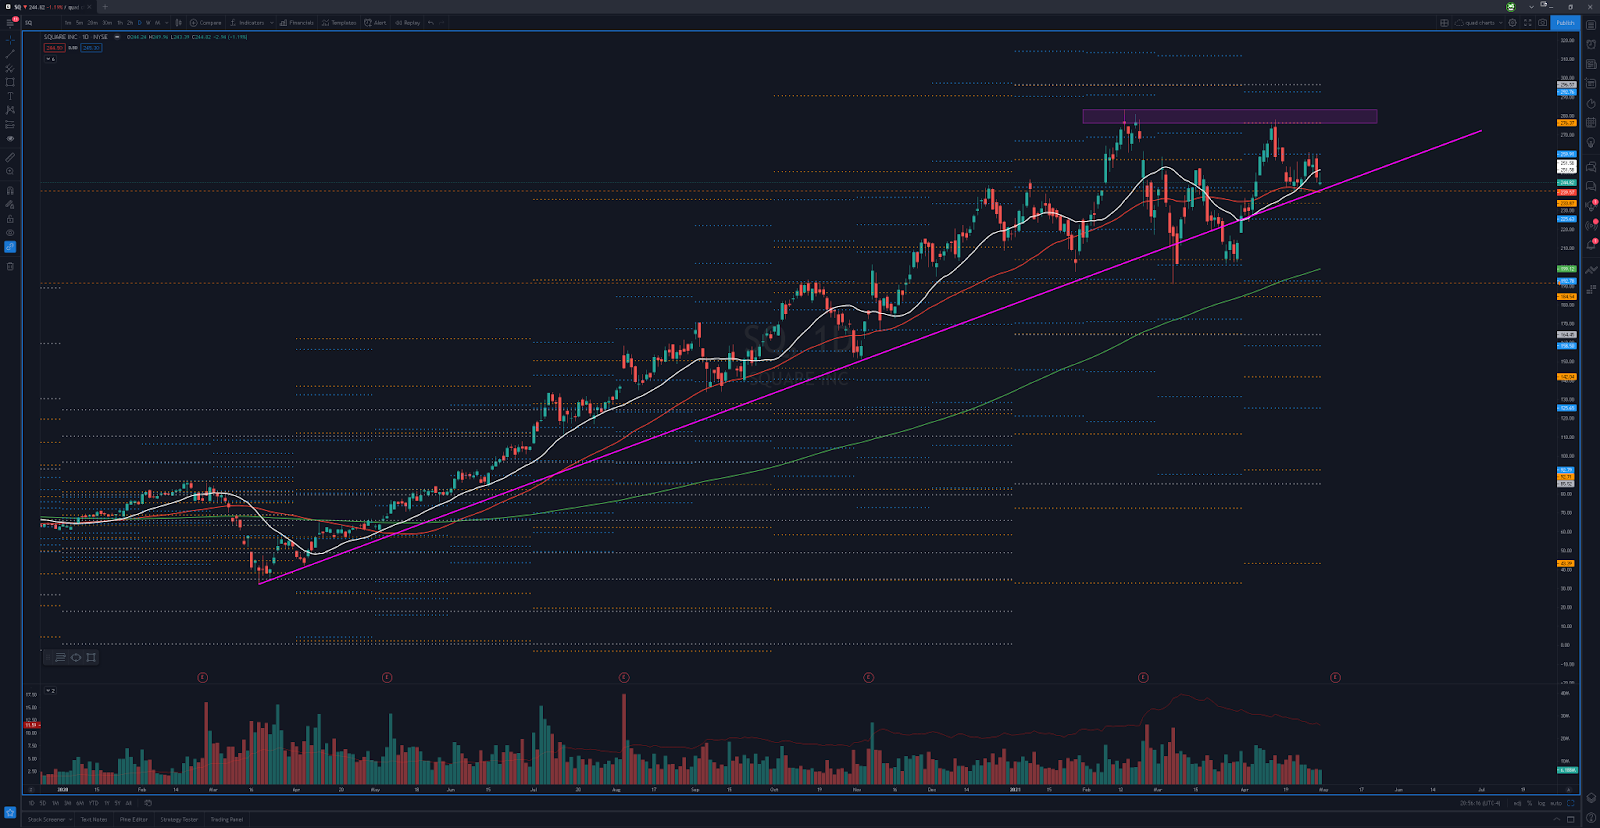This screenshot has width=1600, height=828.
Task: Open the chart layout grid selector
Action: [1444, 23]
